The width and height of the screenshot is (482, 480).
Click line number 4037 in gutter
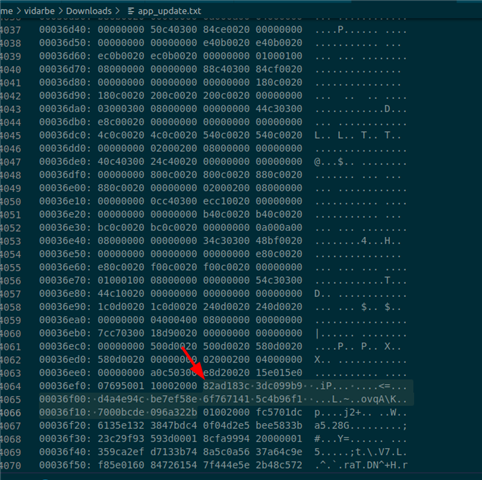click(x=10, y=30)
